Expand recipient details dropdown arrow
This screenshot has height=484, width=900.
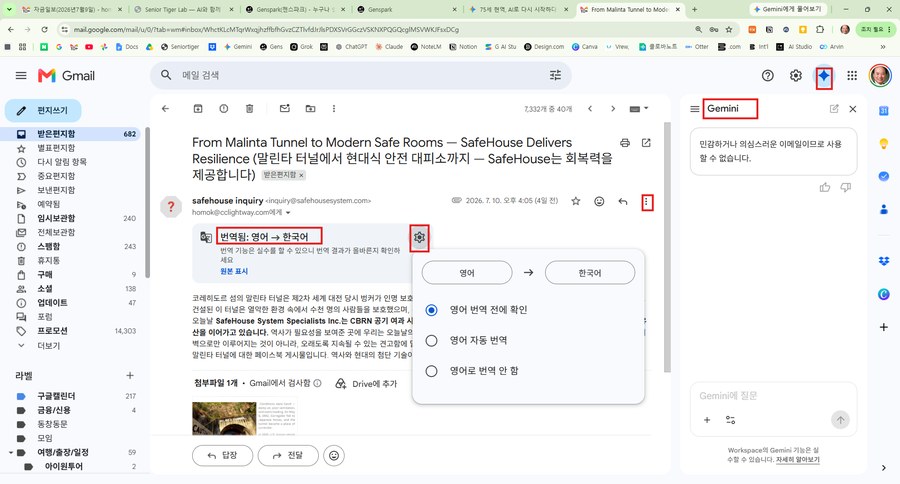[x=288, y=213]
